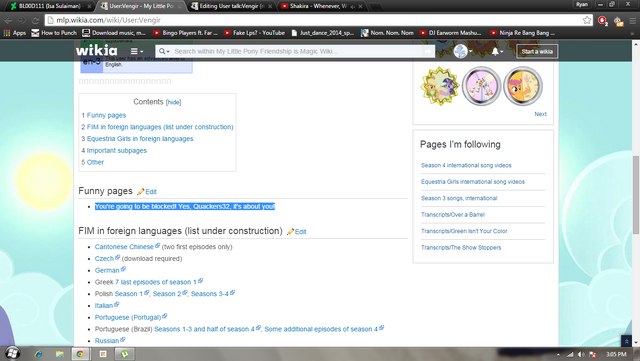Open Cantonese Chinese external link
The height and width of the screenshot is (361, 640).
point(124,247)
